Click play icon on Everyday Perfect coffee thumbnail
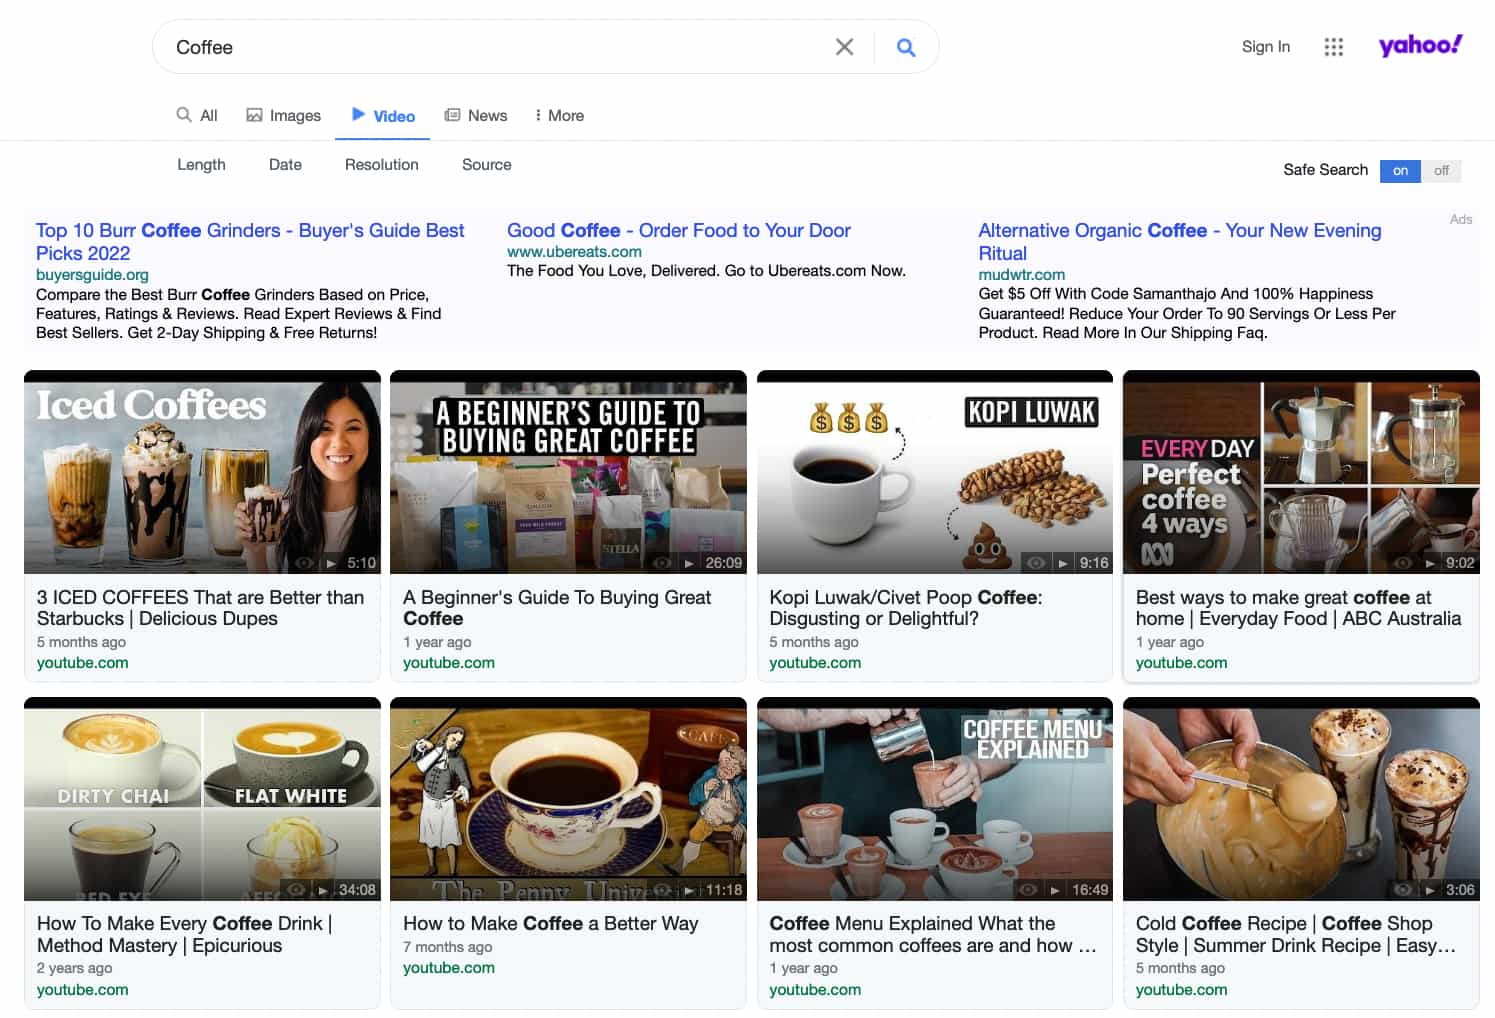 click(x=1430, y=563)
